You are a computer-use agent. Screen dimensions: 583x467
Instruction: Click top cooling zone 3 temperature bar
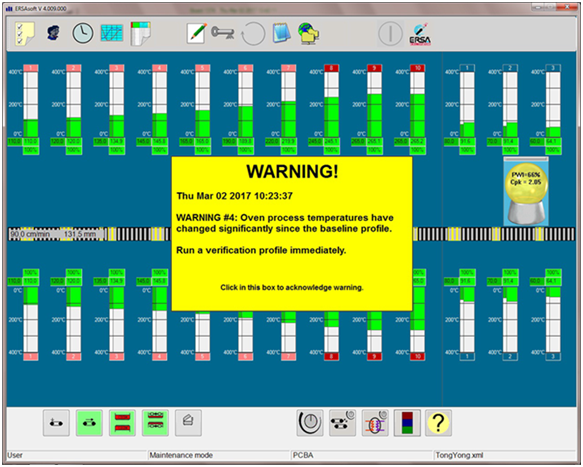pyautogui.click(x=553, y=104)
